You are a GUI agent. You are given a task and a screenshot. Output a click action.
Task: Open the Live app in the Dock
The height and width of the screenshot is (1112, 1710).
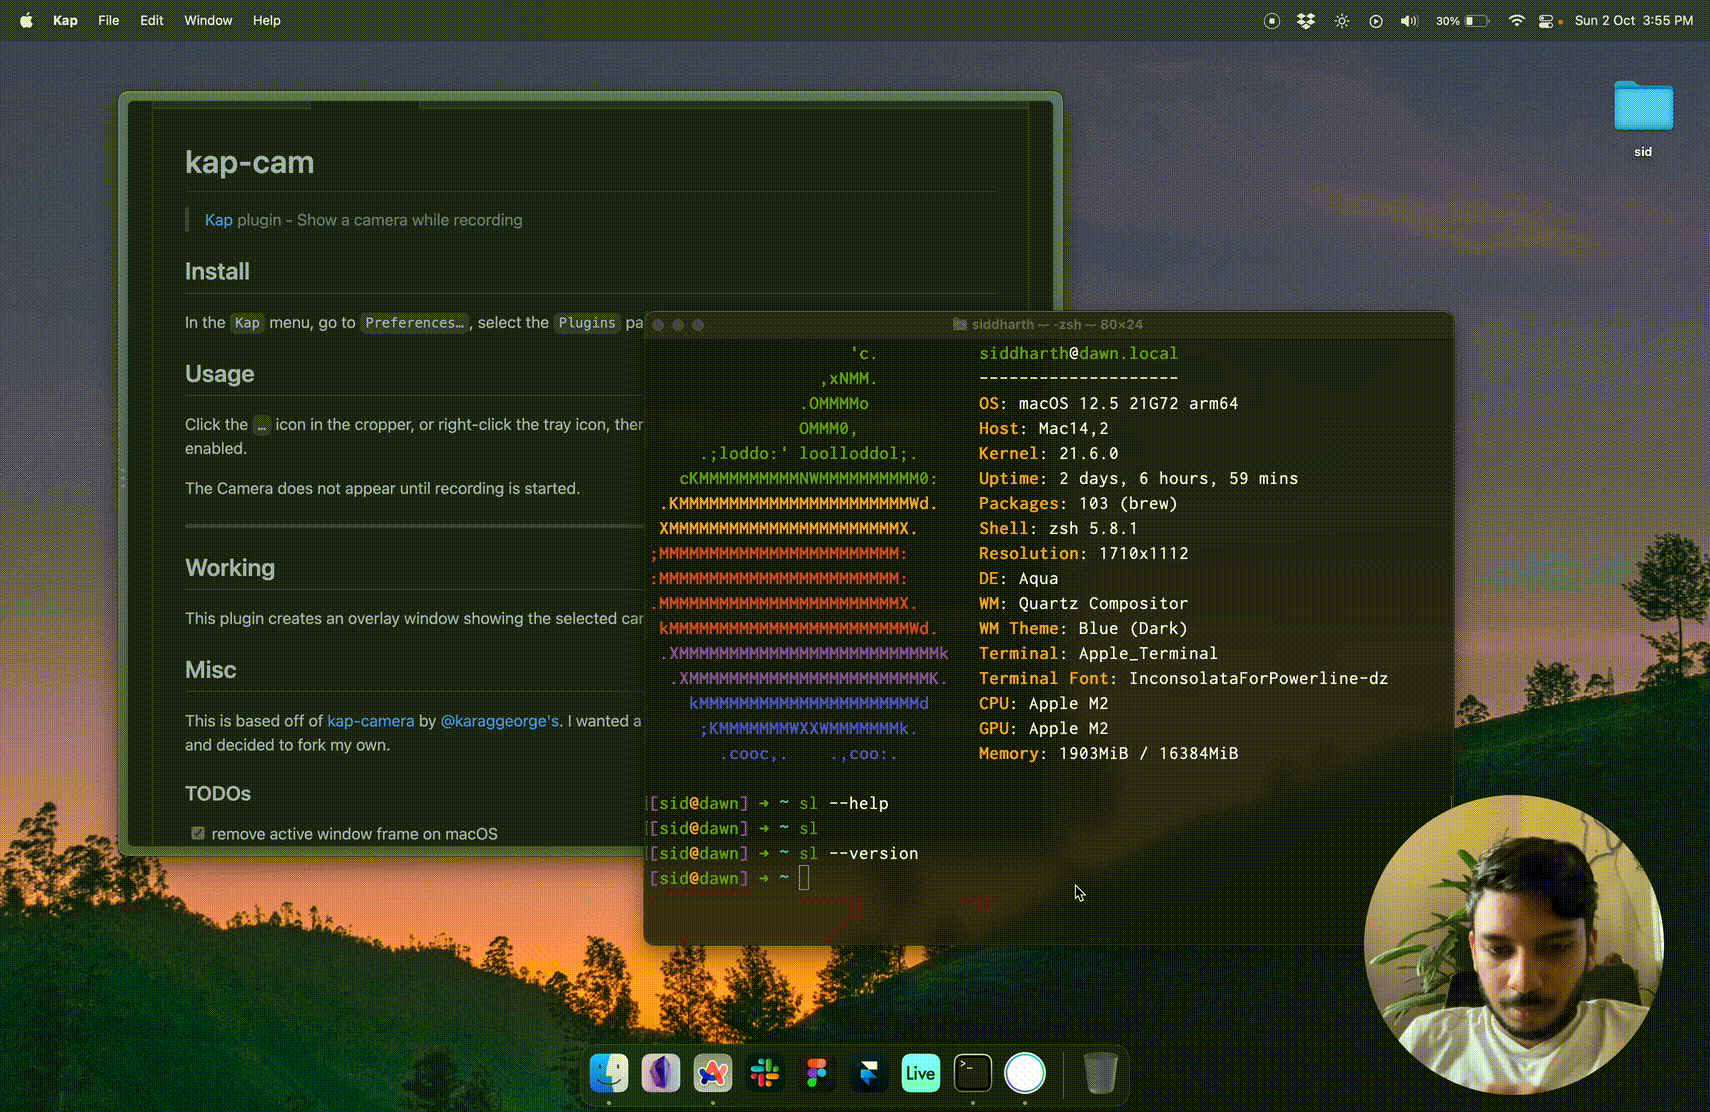(921, 1073)
